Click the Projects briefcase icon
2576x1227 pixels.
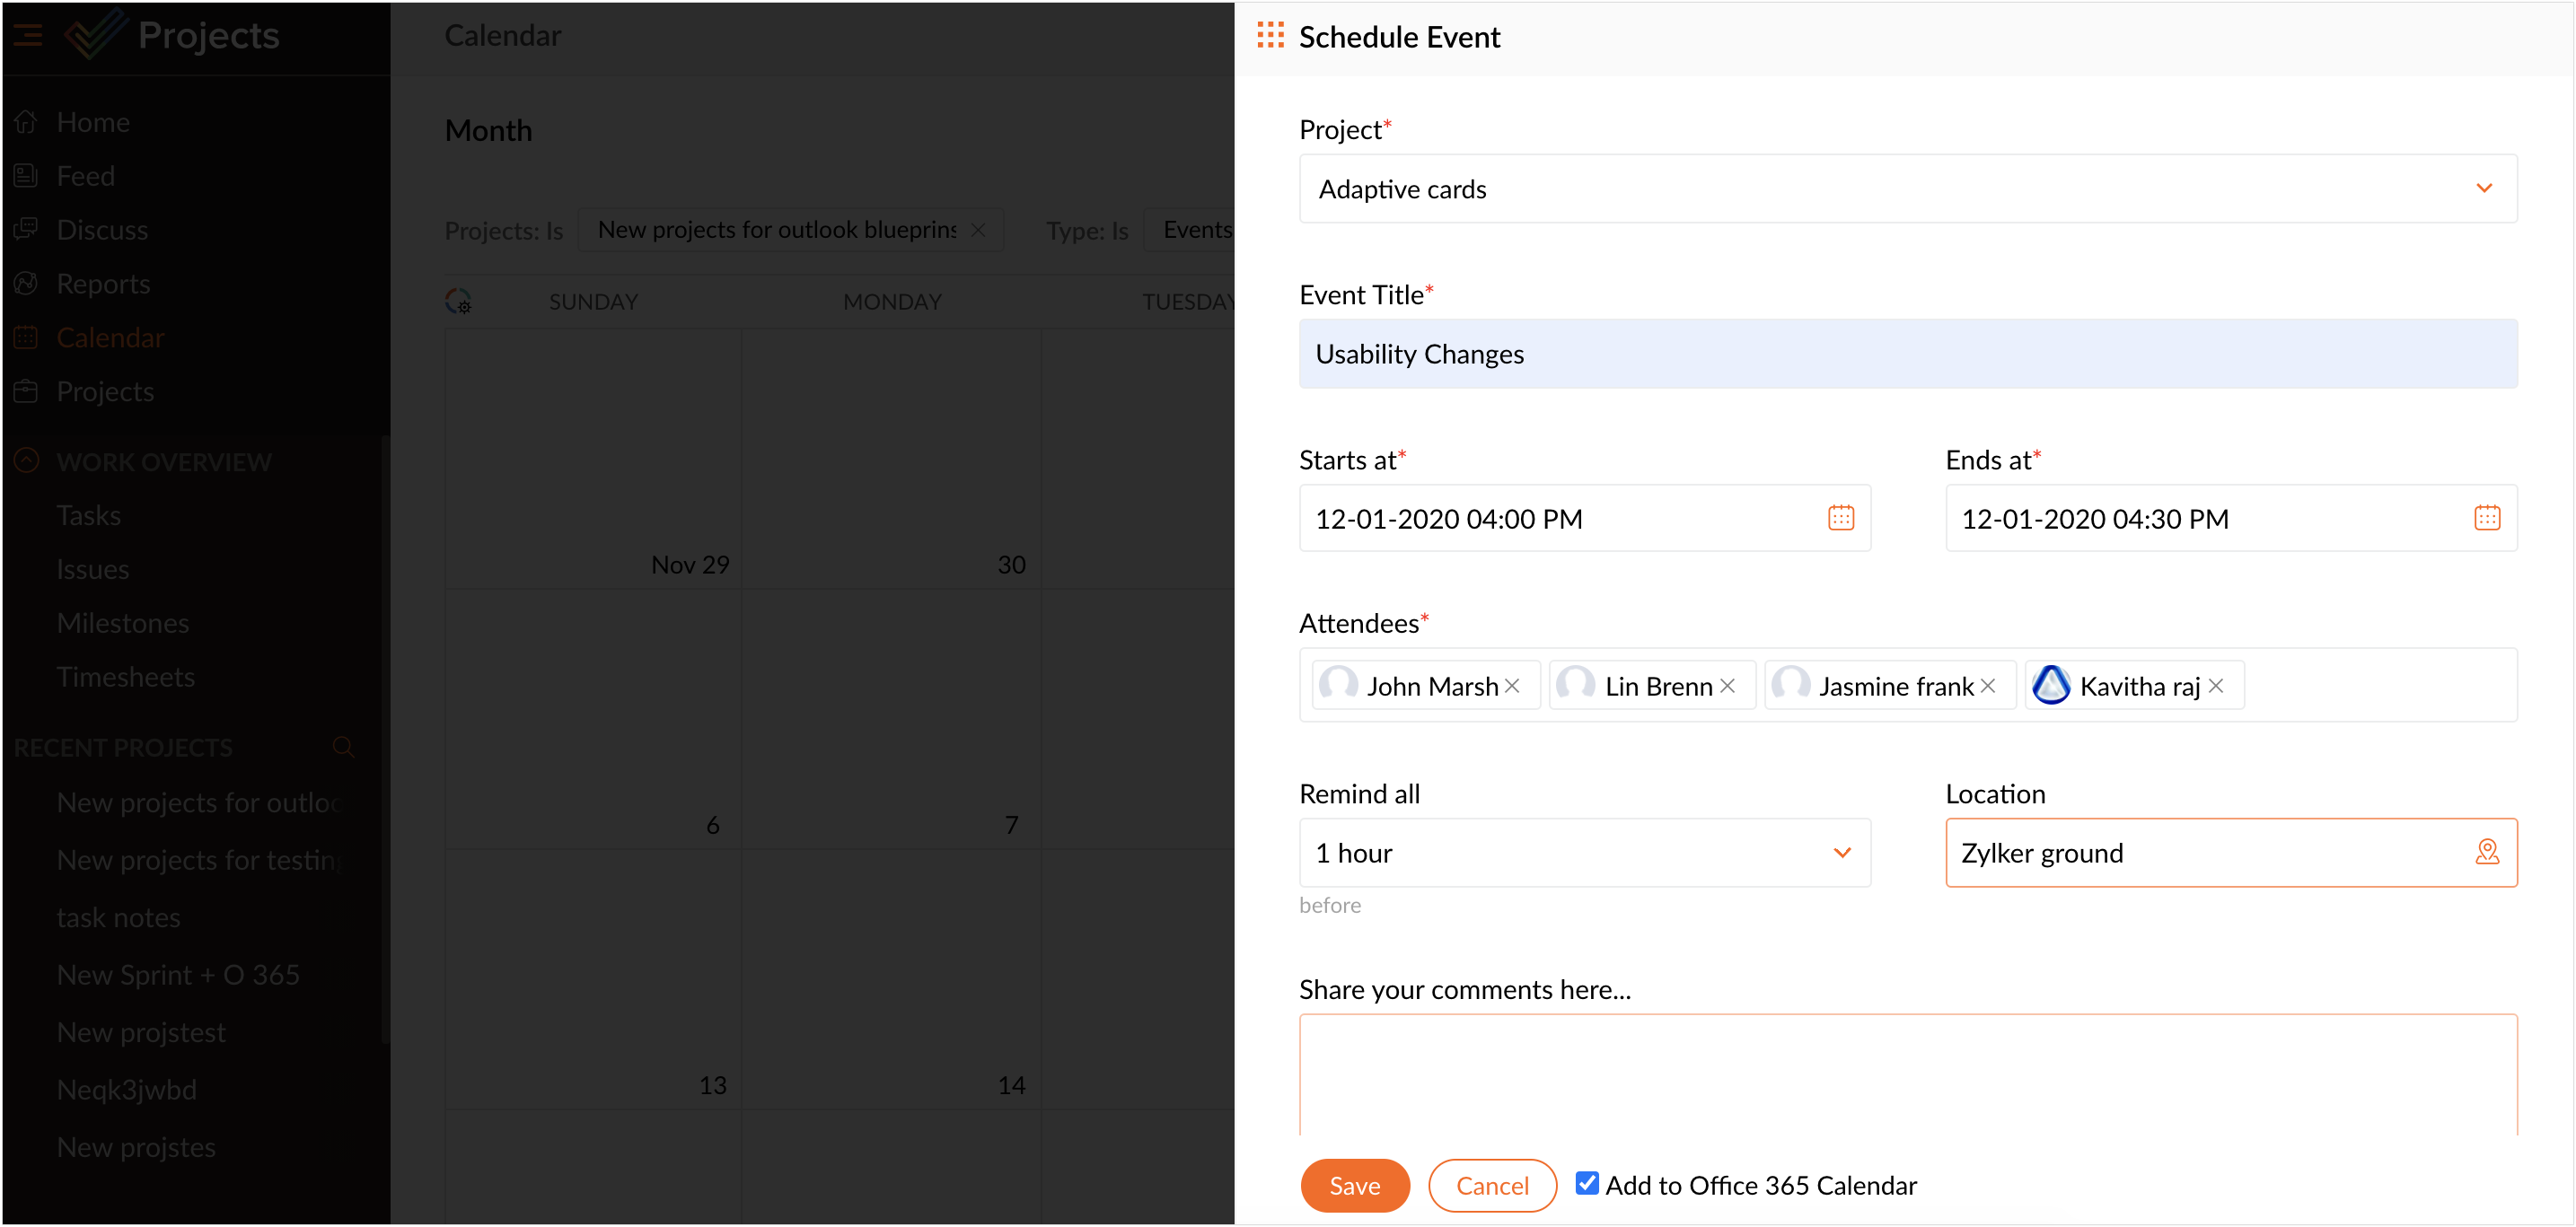(x=26, y=392)
